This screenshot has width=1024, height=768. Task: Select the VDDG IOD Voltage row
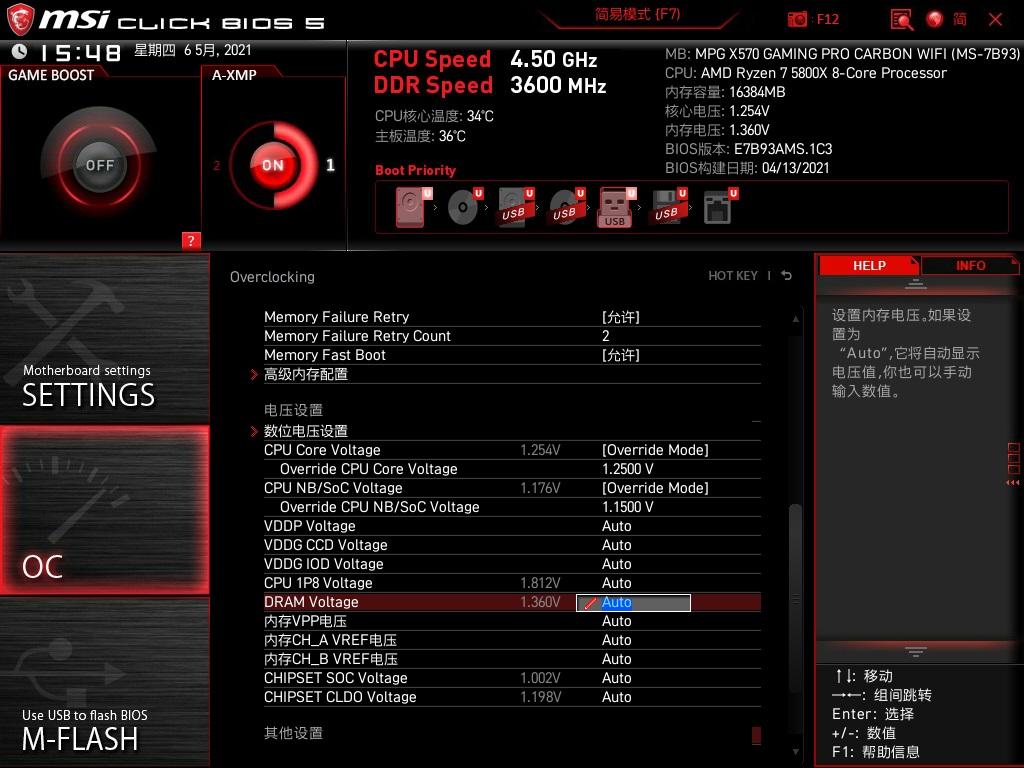(512, 564)
